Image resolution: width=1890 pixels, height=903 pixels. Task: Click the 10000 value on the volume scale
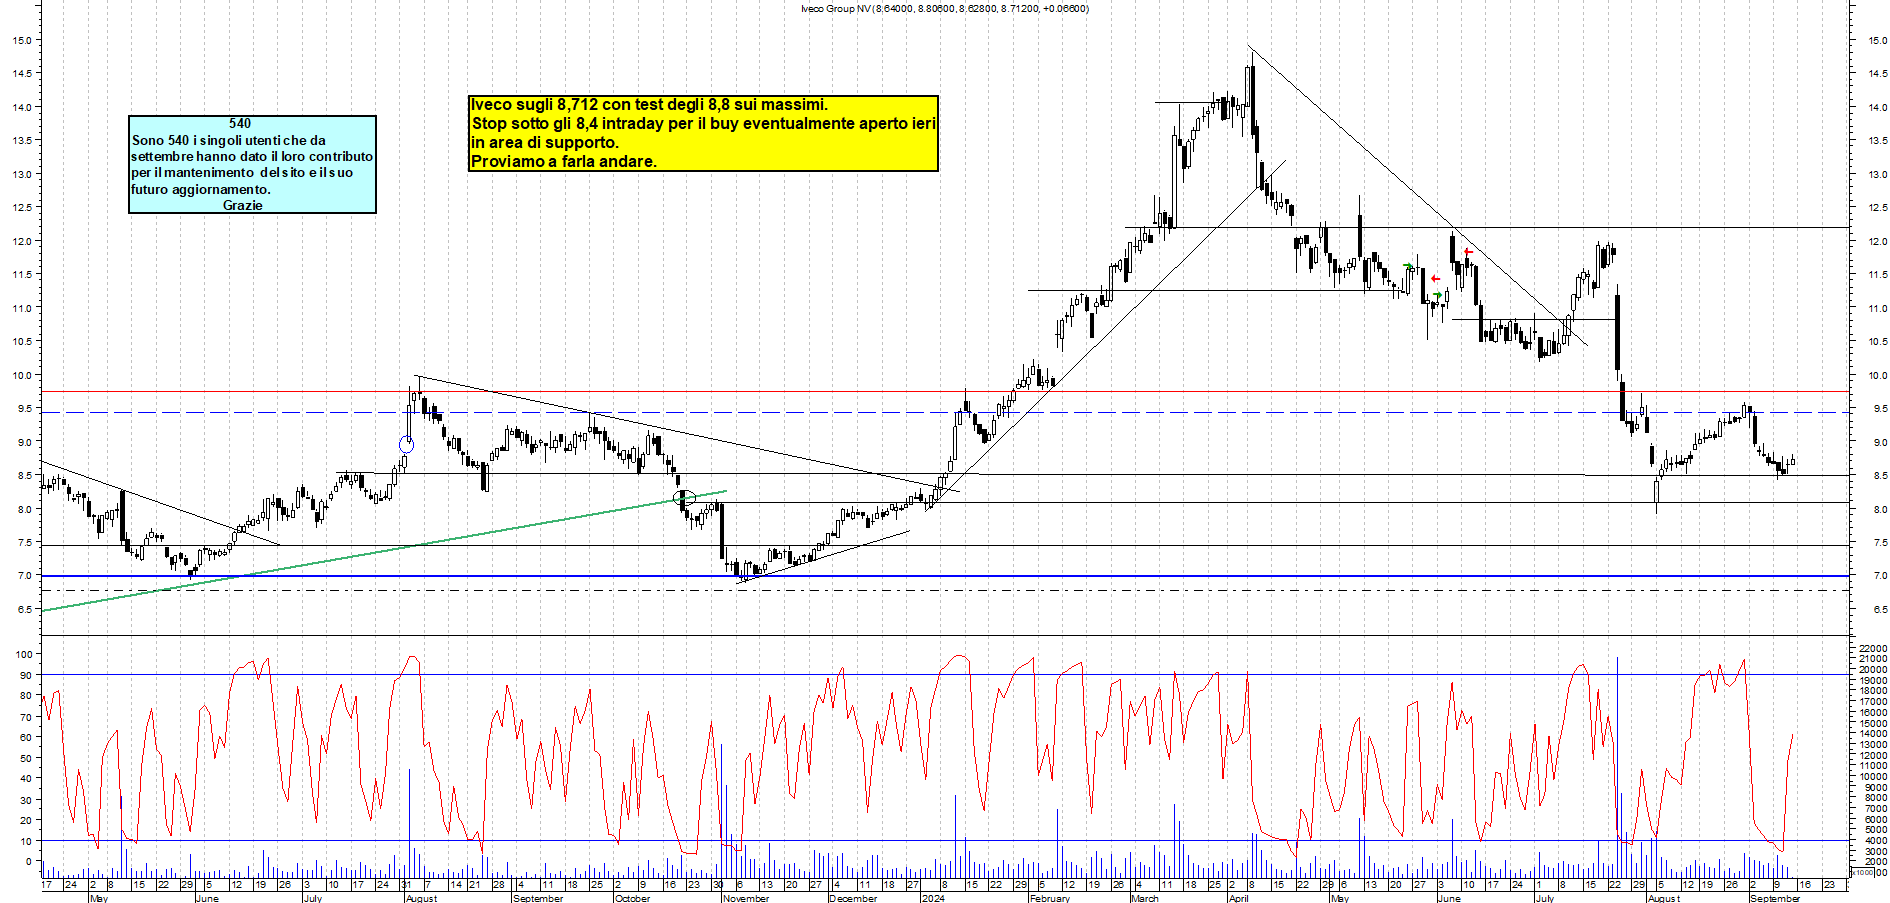[1872, 777]
